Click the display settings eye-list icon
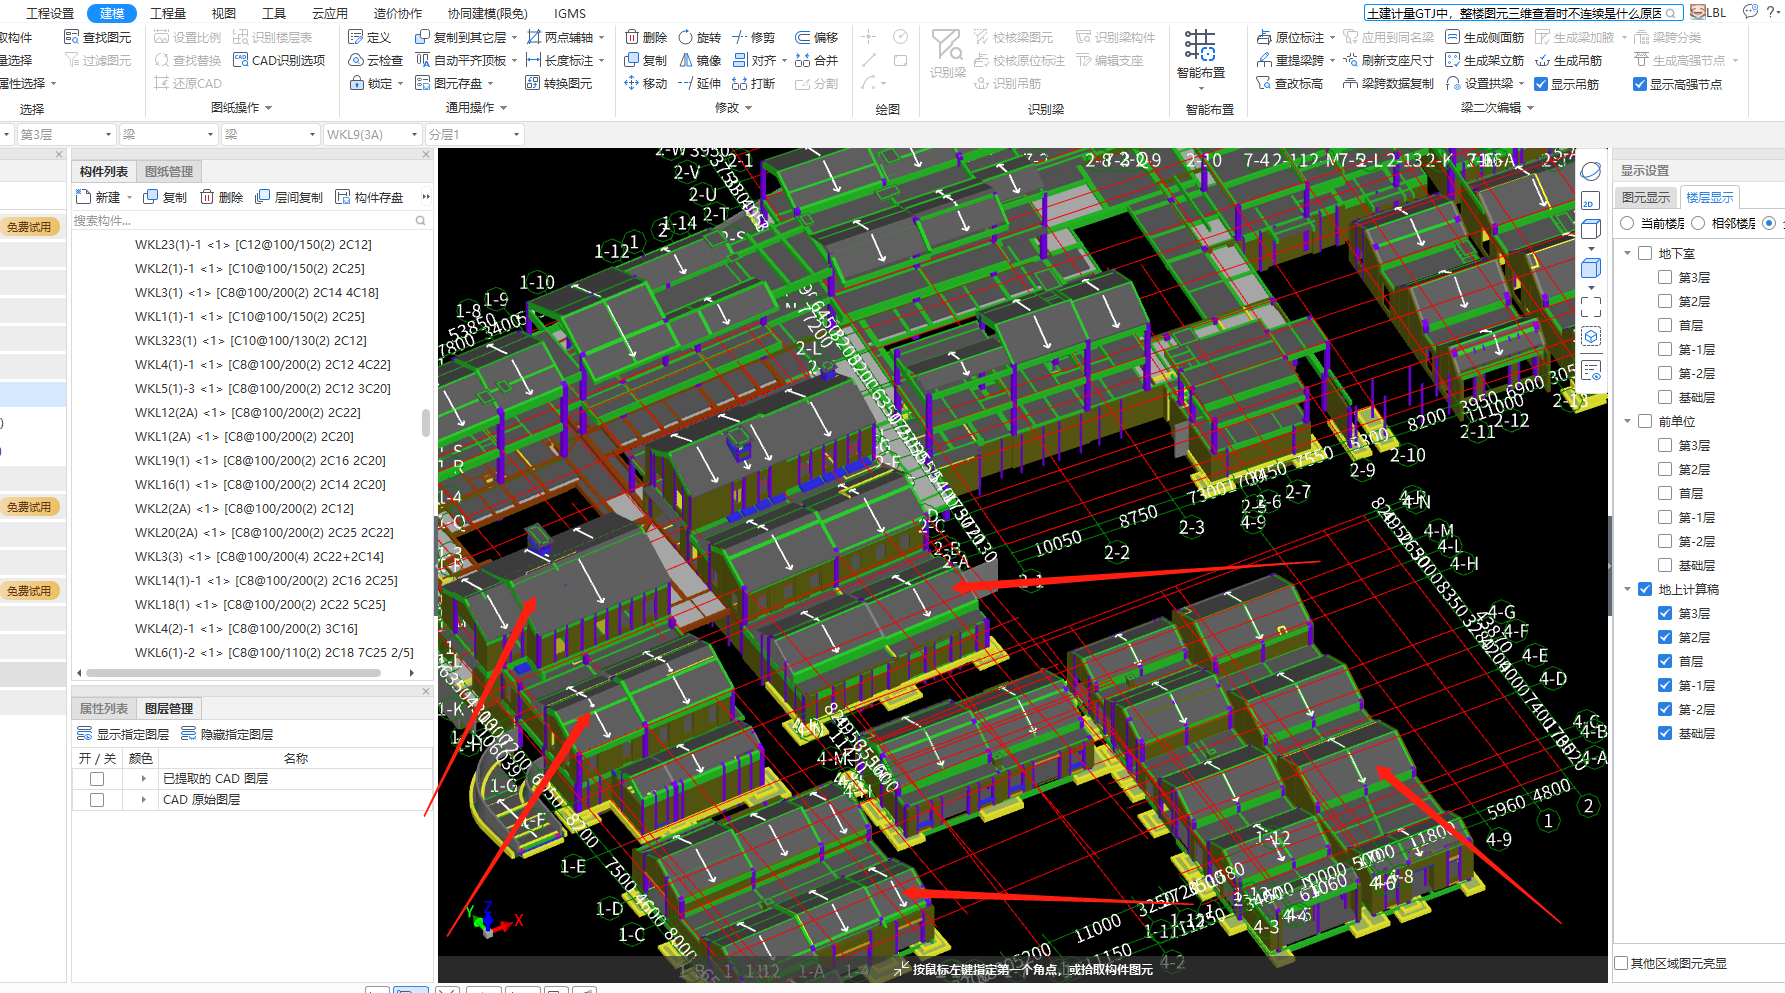The height and width of the screenshot is (993, 1785). click(1591, 371)
